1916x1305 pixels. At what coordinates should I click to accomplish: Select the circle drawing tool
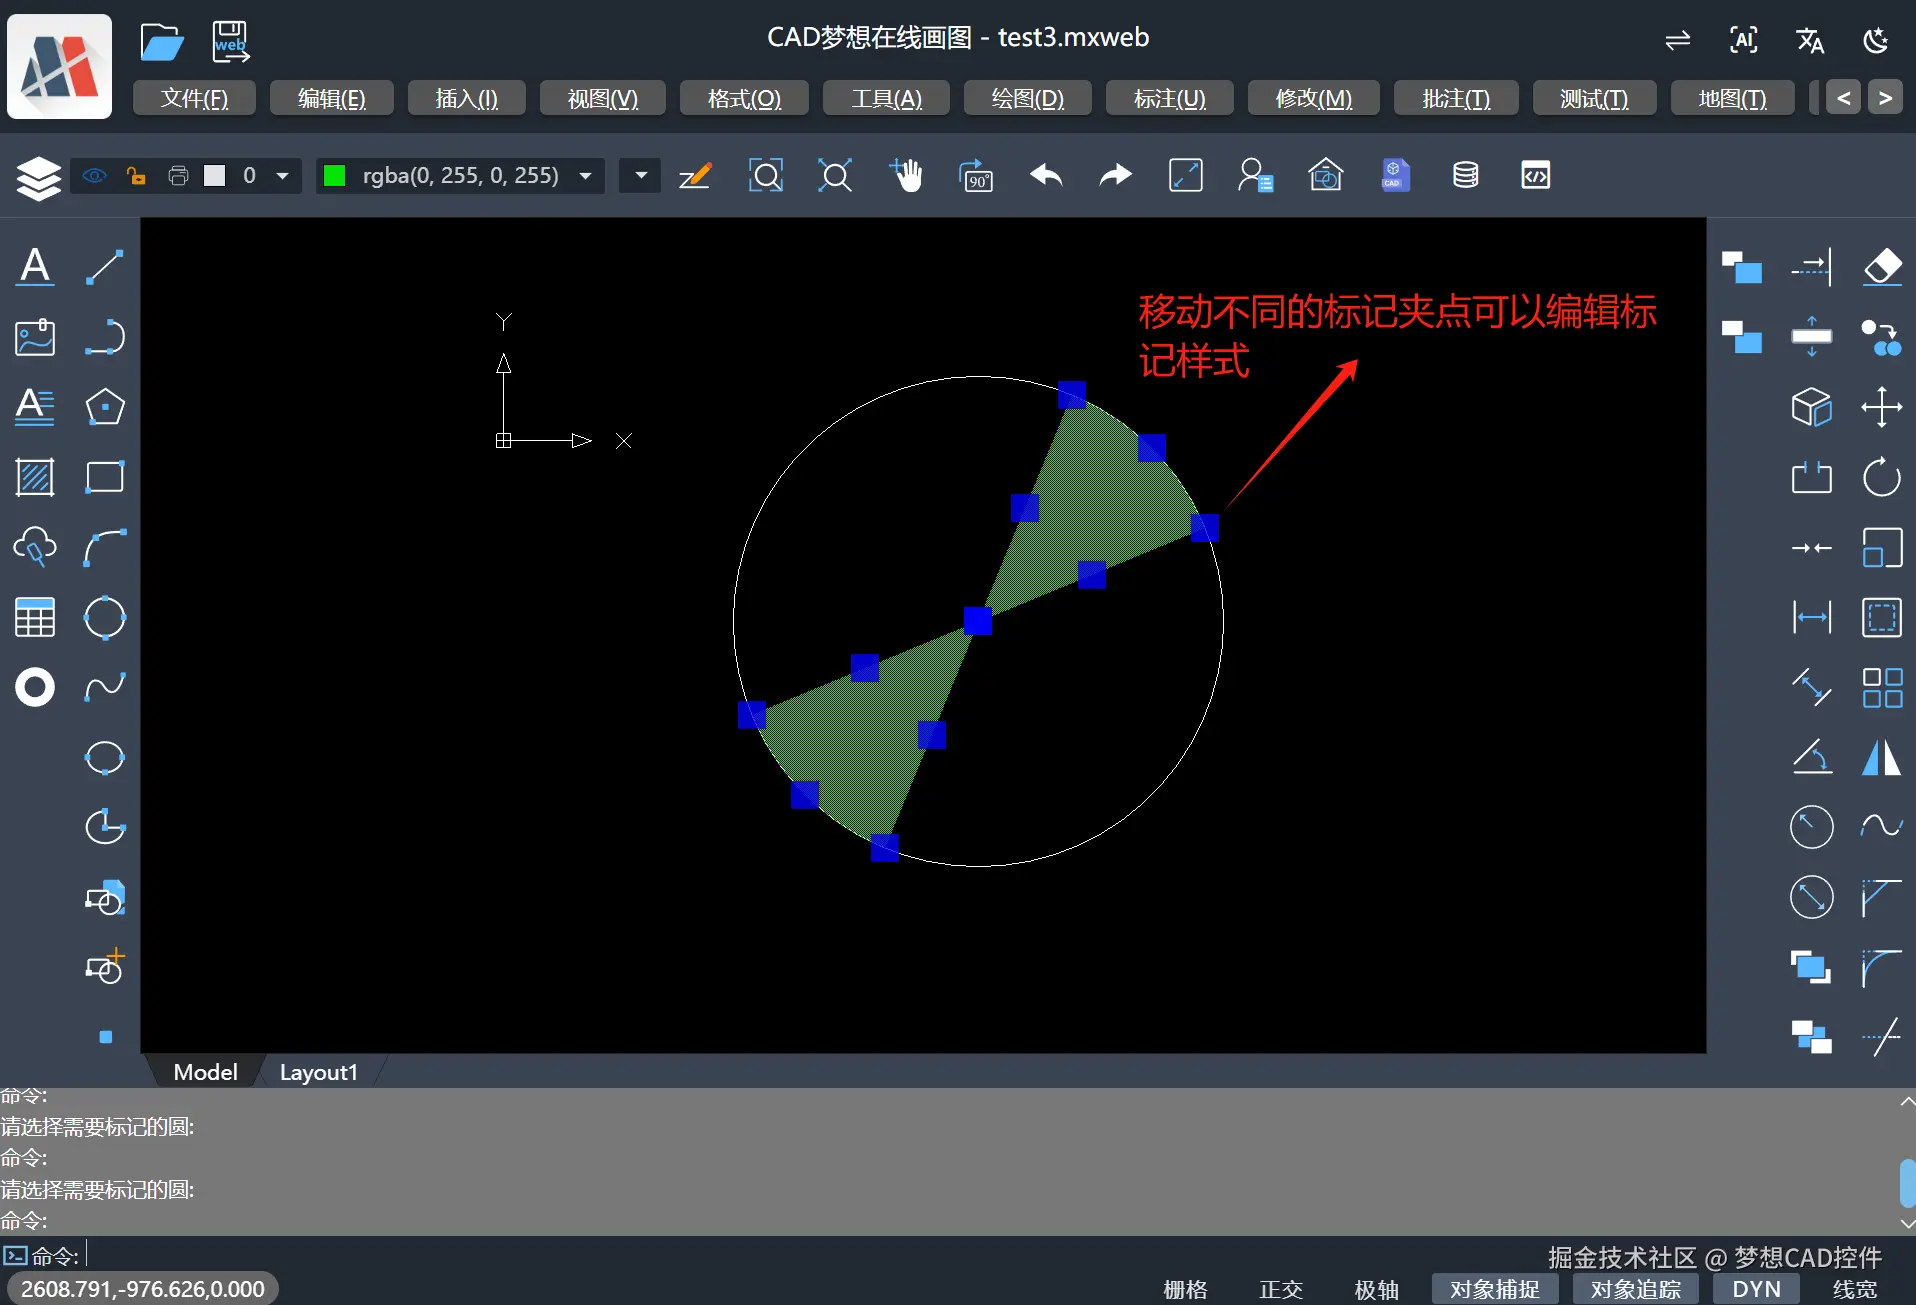(105, 617)
